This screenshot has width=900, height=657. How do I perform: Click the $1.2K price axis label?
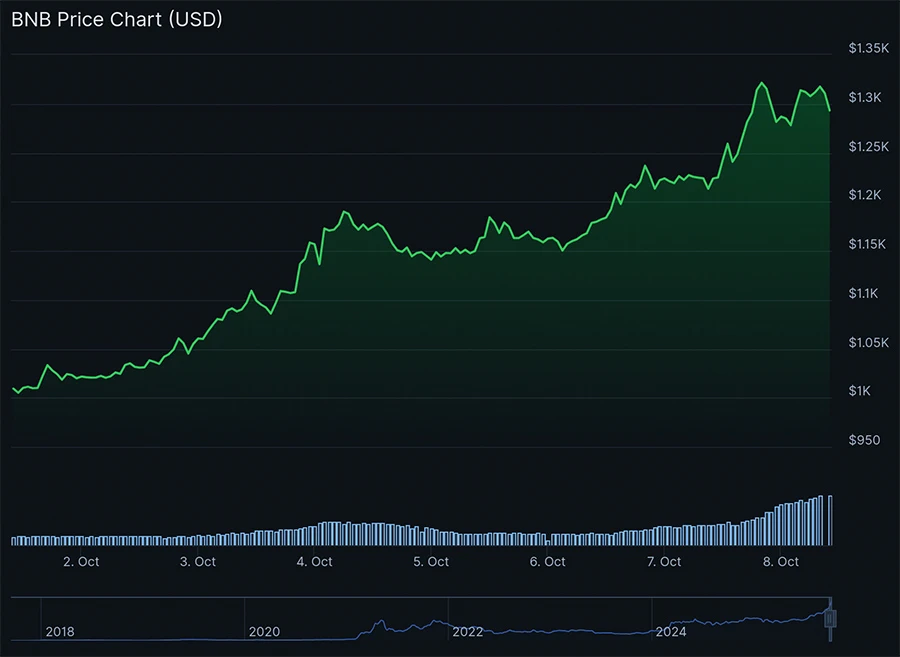coord(864,195)
